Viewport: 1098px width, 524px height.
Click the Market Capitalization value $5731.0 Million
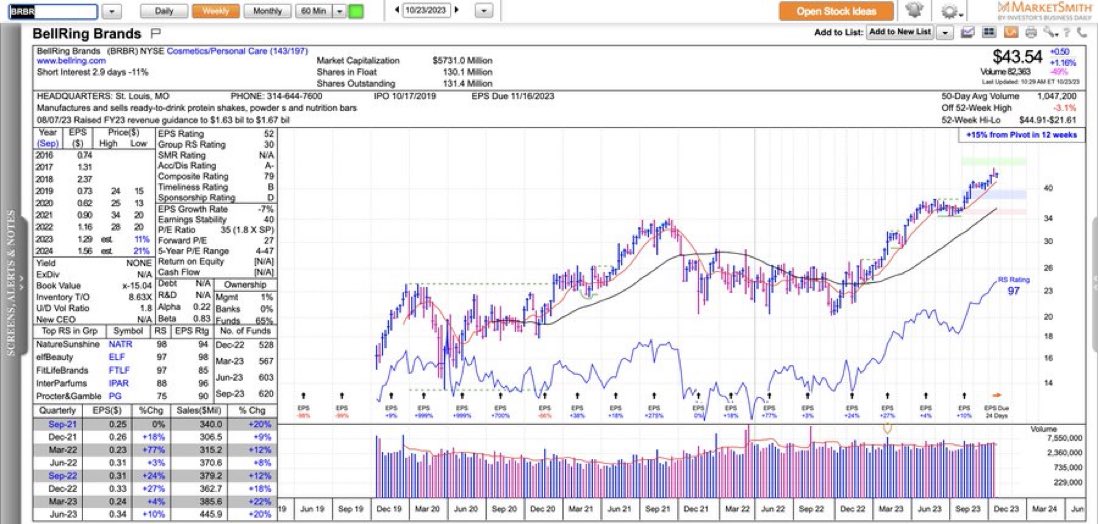coord(462,61)
